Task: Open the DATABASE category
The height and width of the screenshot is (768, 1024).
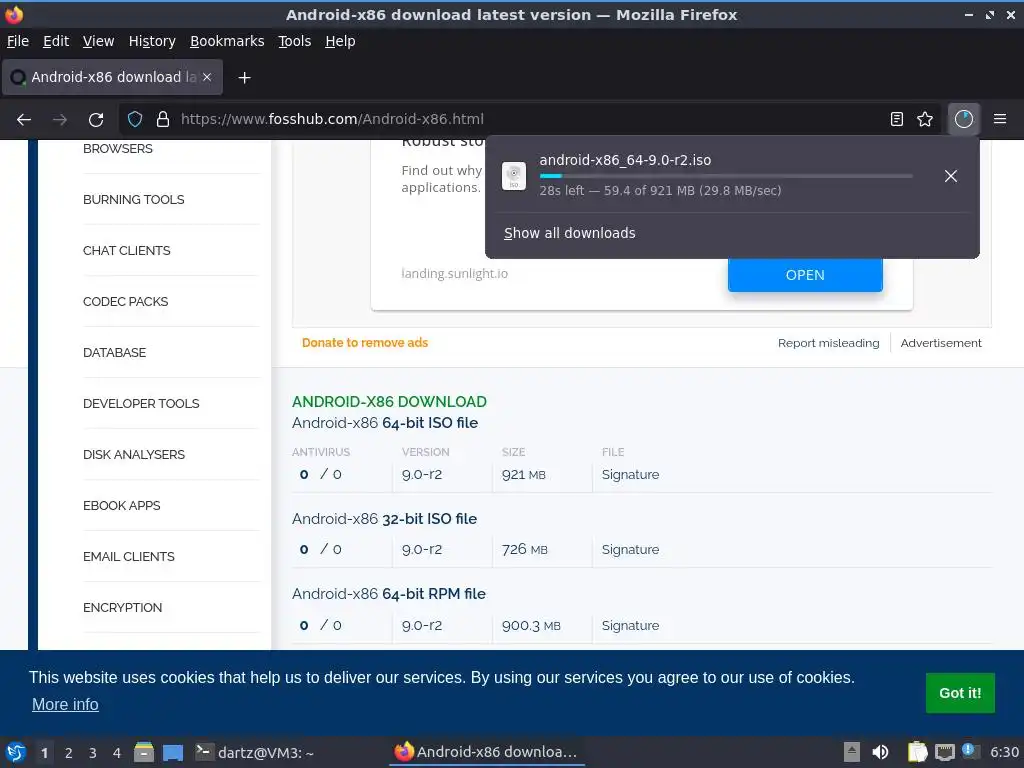Action: click(114, 353)
